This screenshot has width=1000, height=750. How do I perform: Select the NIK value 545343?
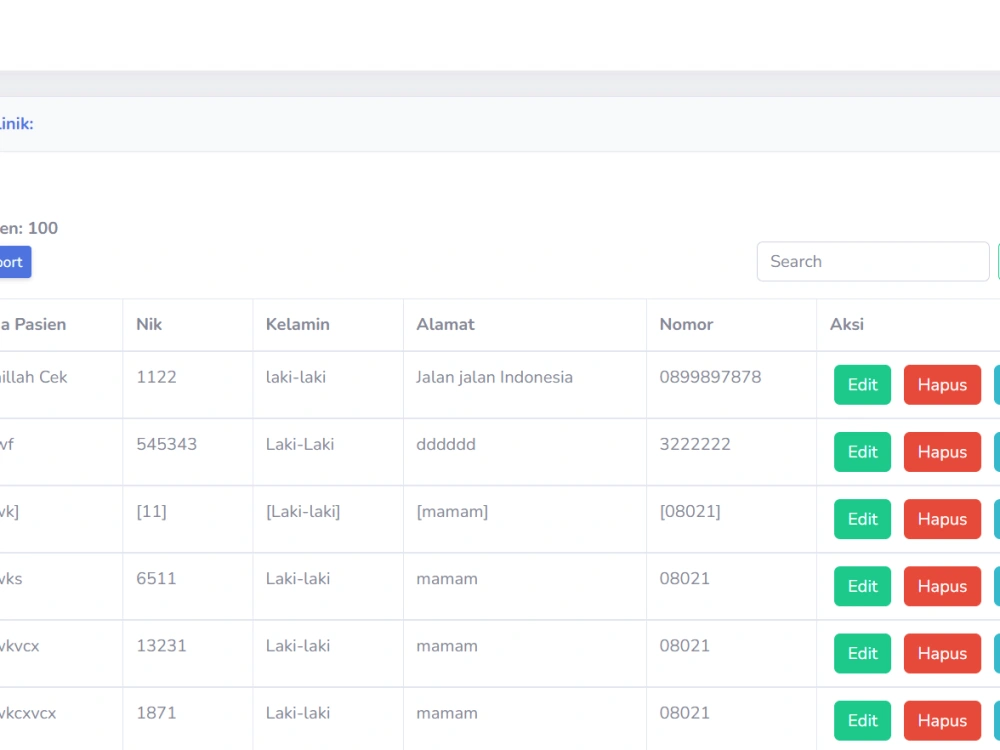click(166, 445)
